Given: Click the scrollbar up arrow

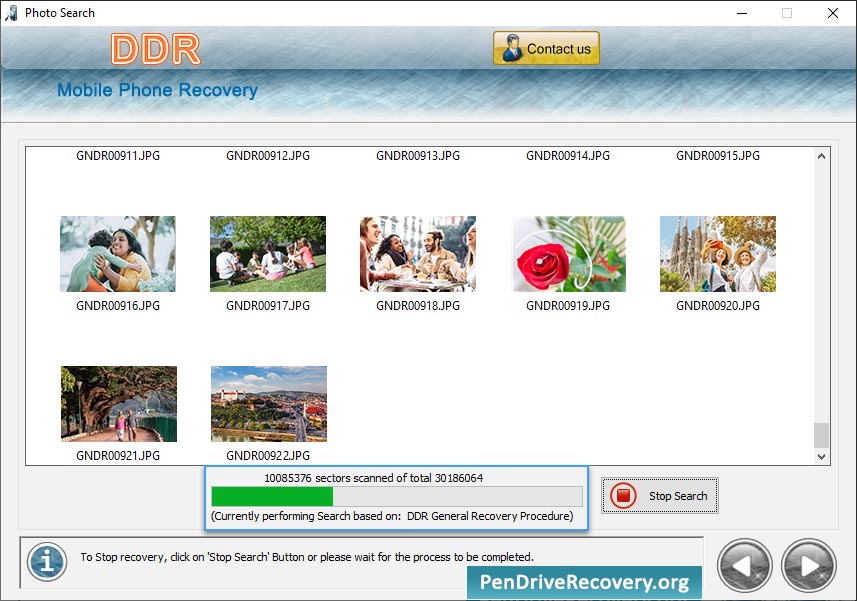Looking at the screenshot, I should click(x=821, y=156).
